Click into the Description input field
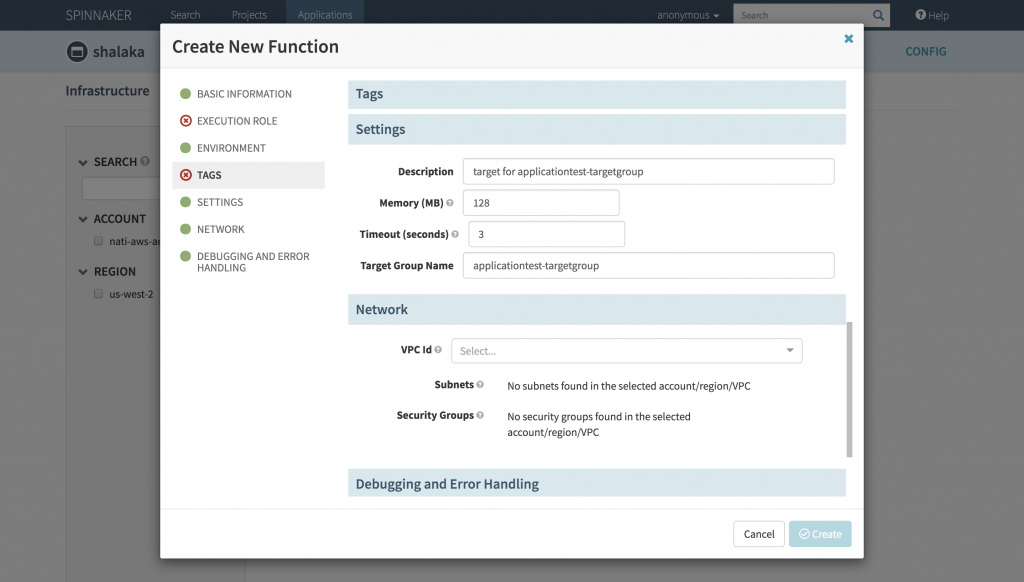 click(648, 171)
